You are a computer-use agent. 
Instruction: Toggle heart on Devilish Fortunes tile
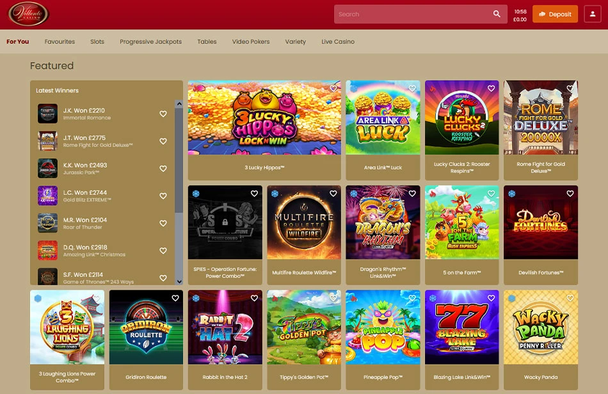570,193
